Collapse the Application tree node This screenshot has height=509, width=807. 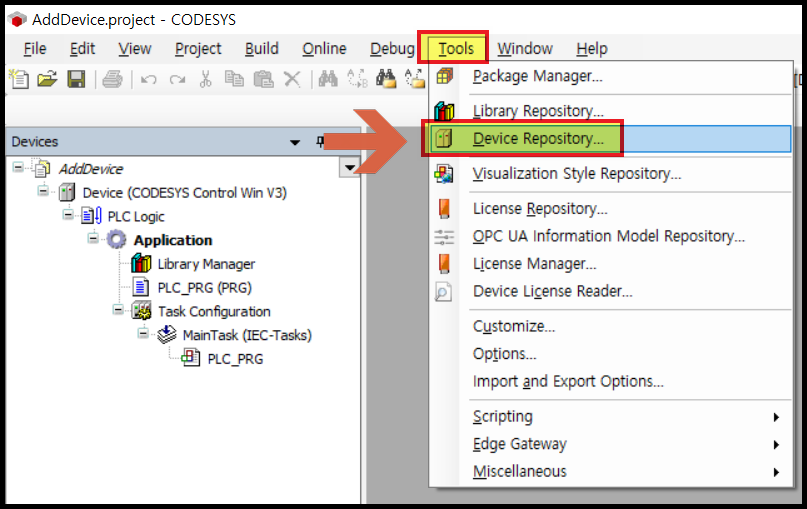click(x=93, y=238)
